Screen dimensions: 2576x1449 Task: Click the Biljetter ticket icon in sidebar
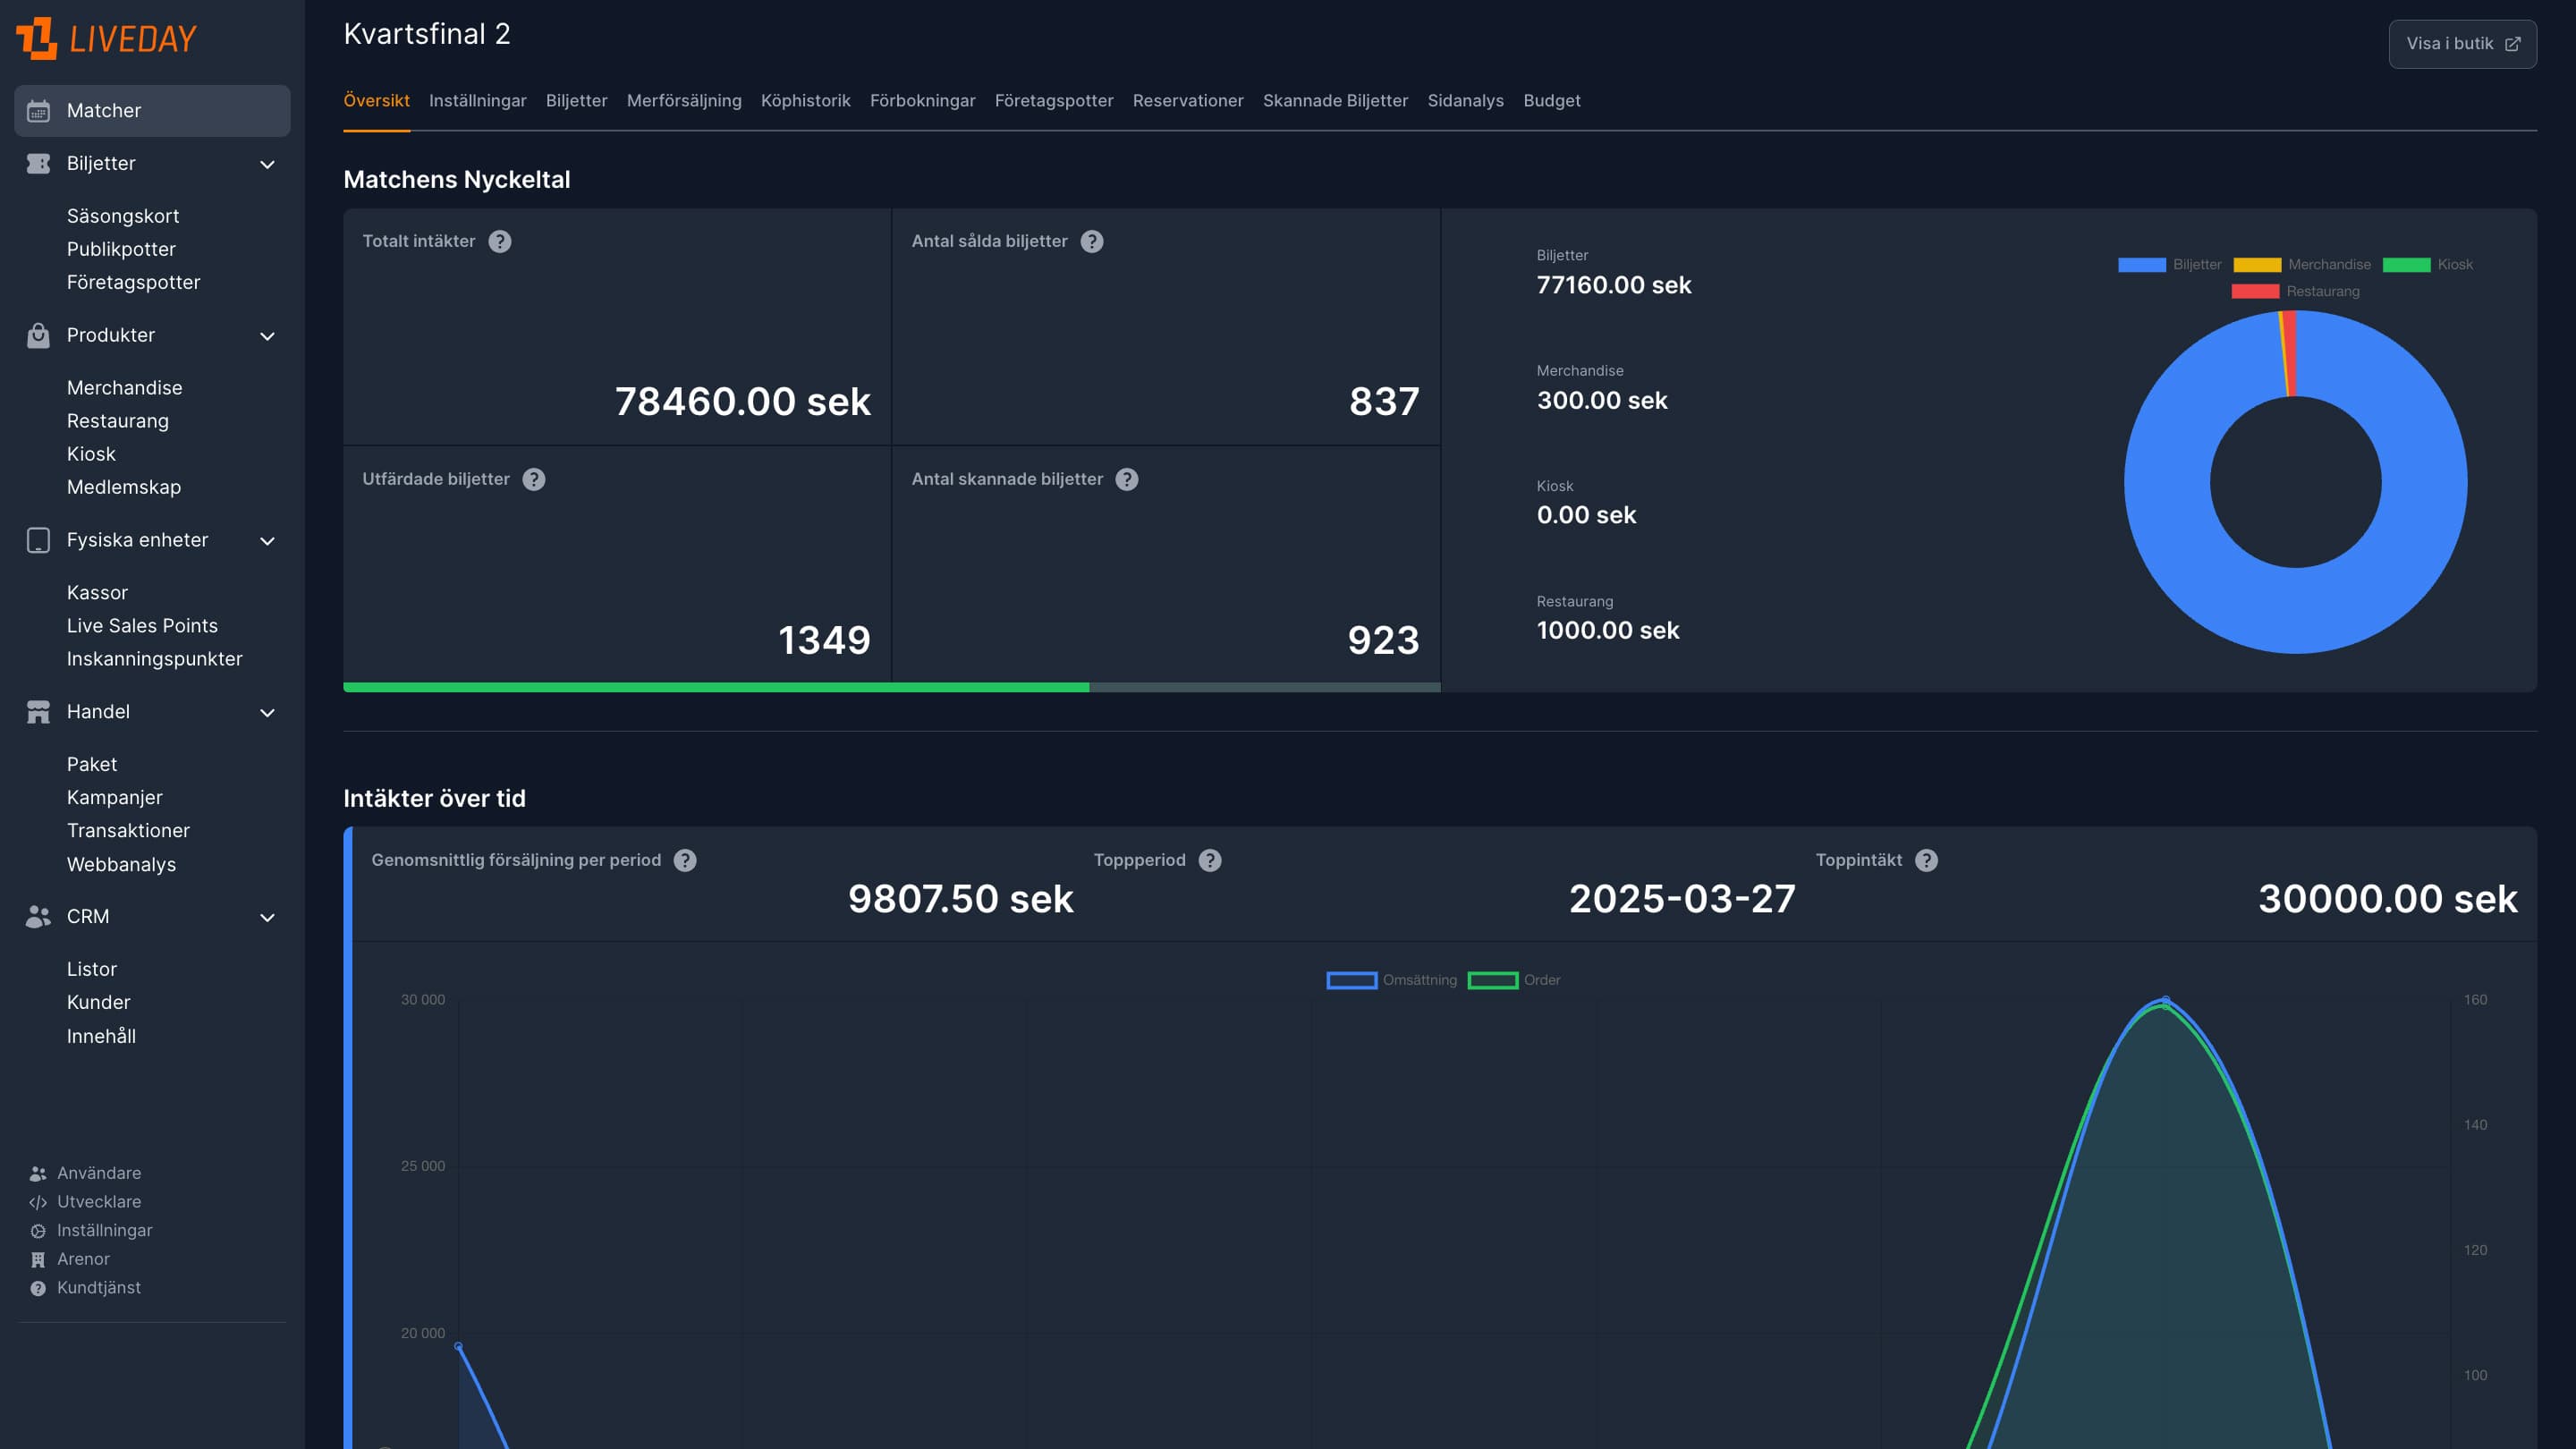37,163
